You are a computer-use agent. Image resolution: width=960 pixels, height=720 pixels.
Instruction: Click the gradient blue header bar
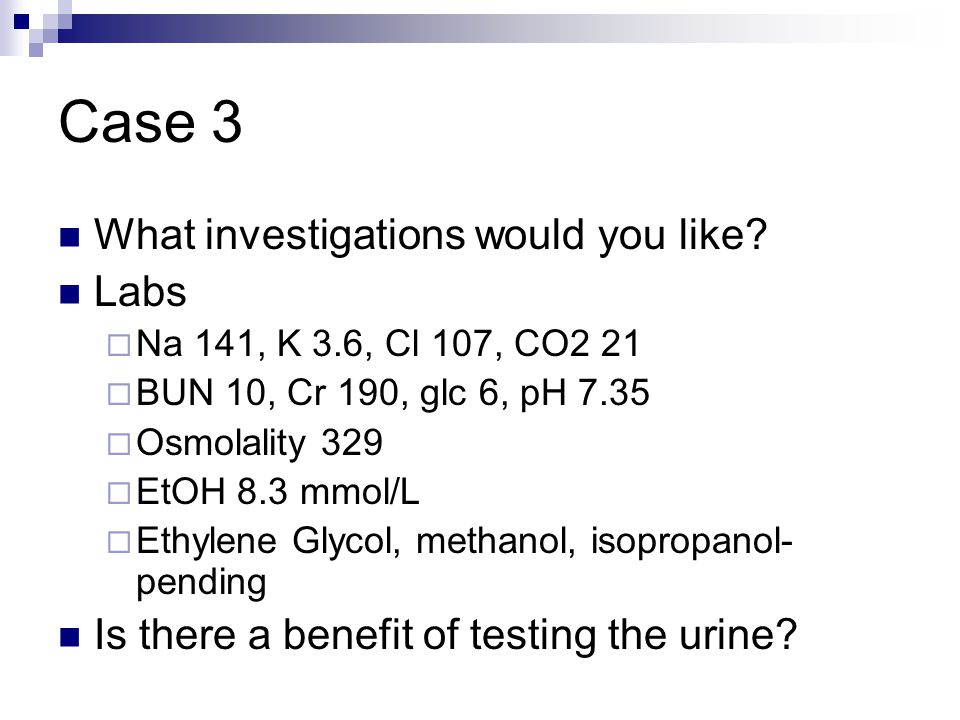(490, 28)
